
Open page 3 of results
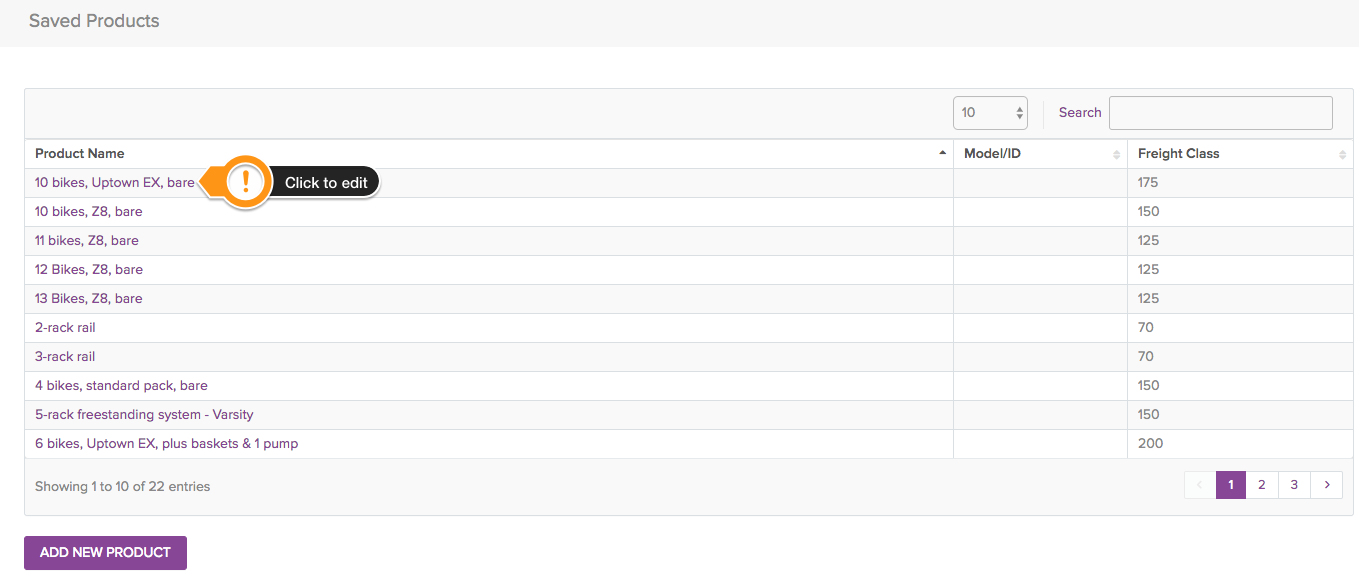pos(1294,485)
